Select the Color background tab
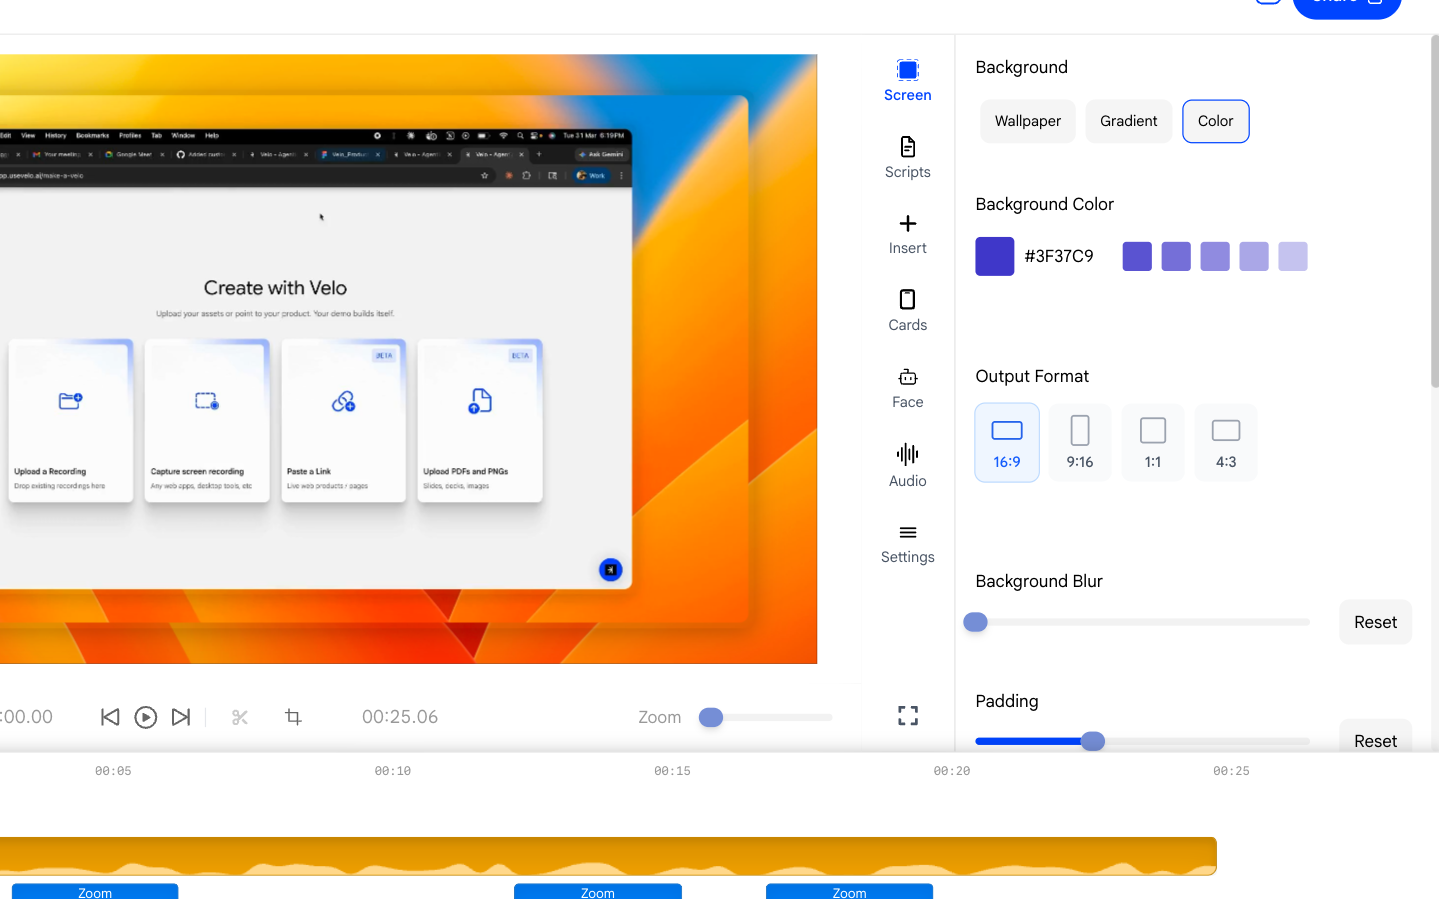This screenshot has height=899, width=1439. tap(1215, 121)
